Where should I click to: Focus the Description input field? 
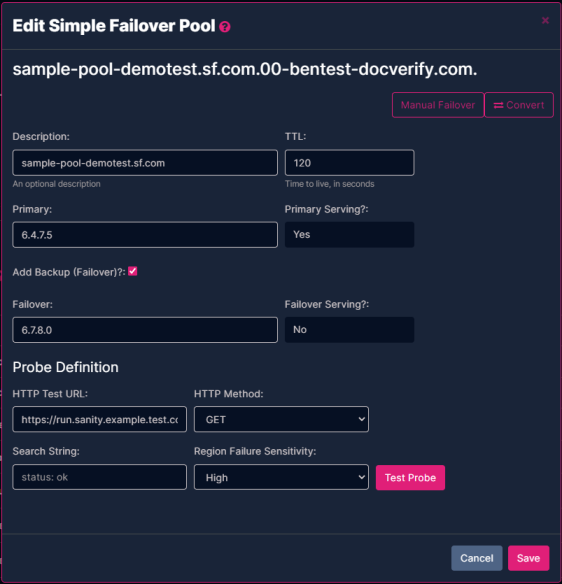[x=145, y=163]
